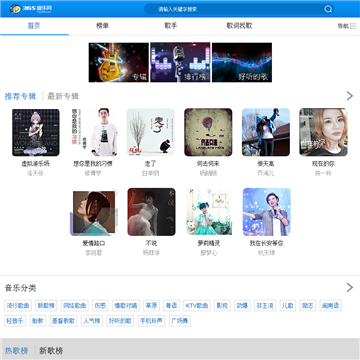Click the 365 music site logo
The height and width of the screenshot is (360, 360).
(31, 9)
